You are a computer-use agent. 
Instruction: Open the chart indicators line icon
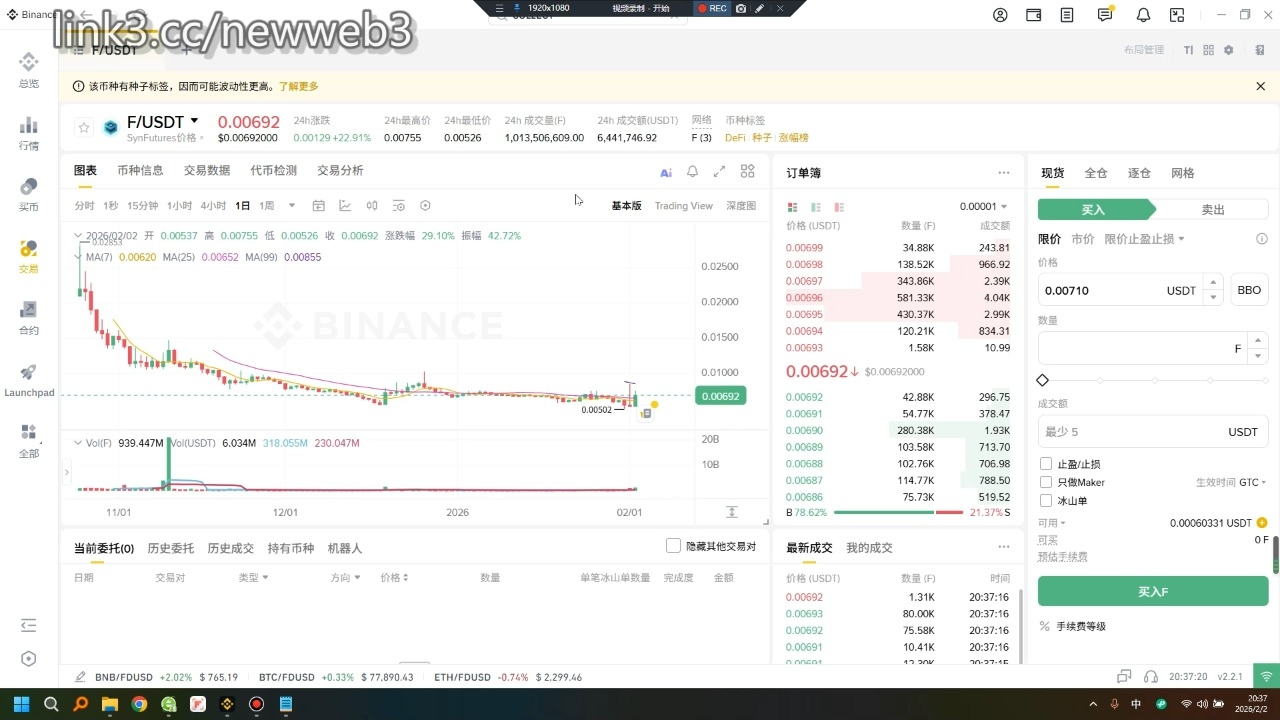pyautogui.click(x=345, y=206)
